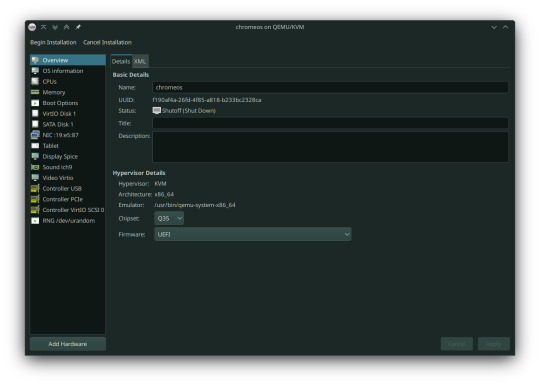Click Cancel Installation
This screenshot has width=540, height=385.
pyautogui.click(x=107, y=42)
